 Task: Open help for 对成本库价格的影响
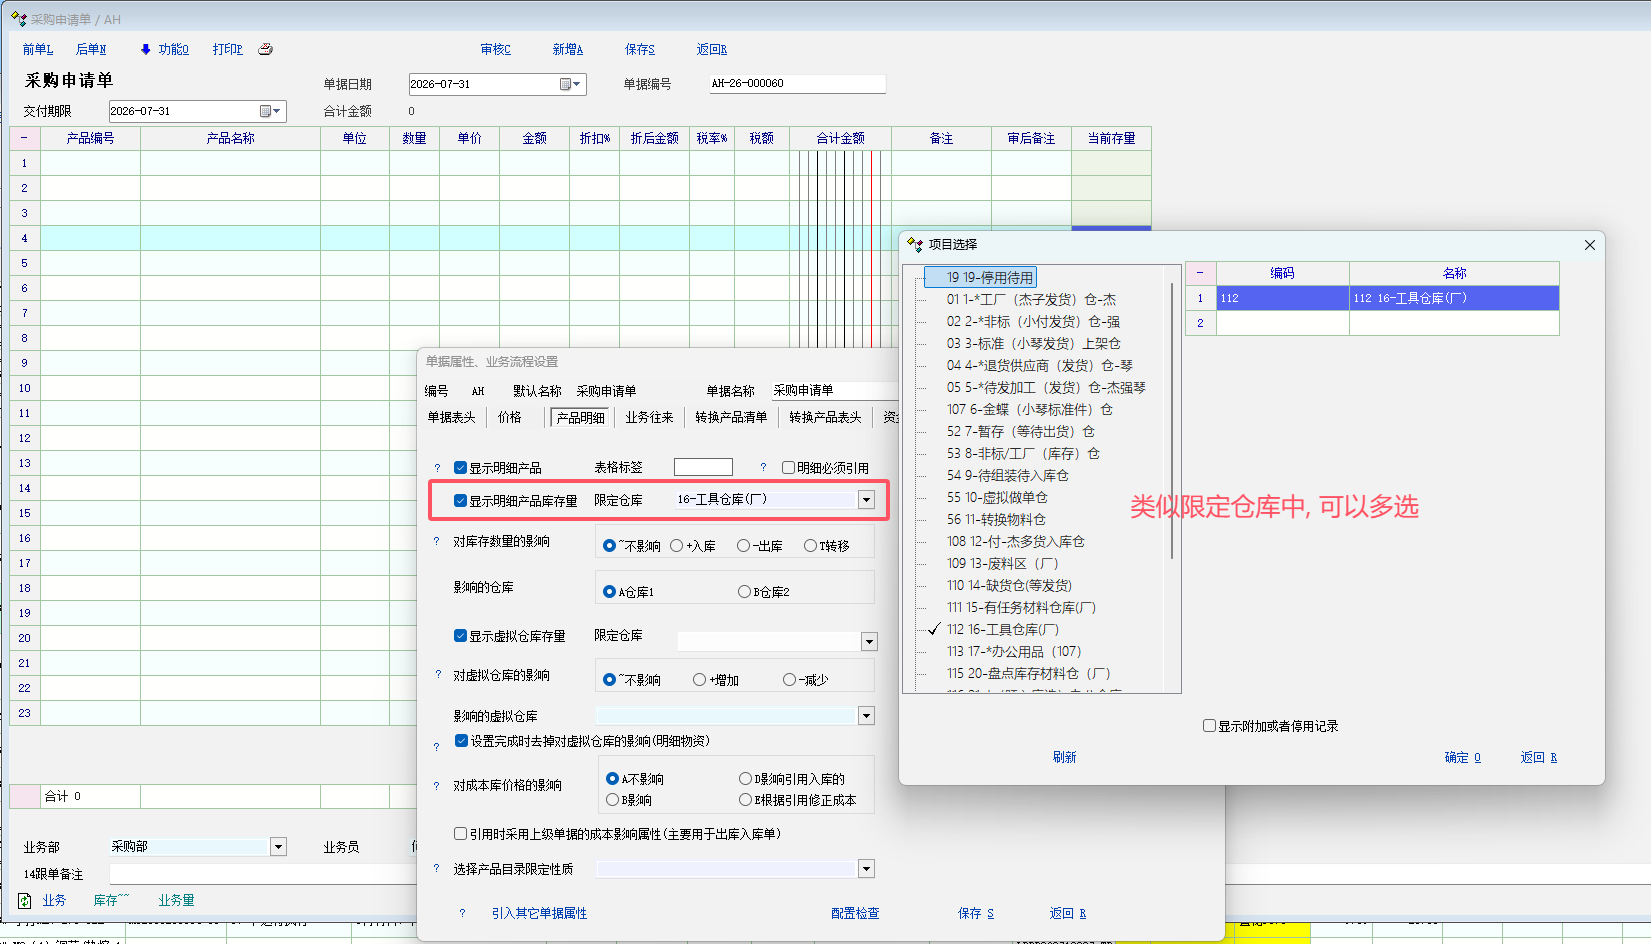[x=436, y=786]
